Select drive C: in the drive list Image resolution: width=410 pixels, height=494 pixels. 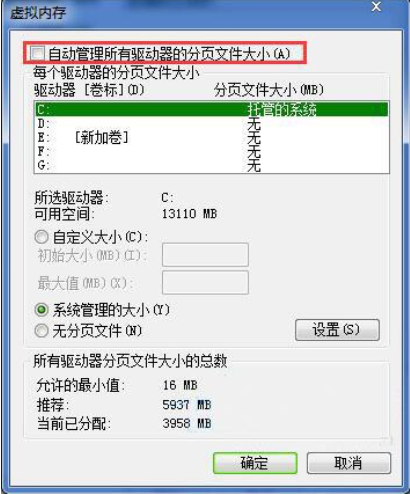[x=212, y=109]
